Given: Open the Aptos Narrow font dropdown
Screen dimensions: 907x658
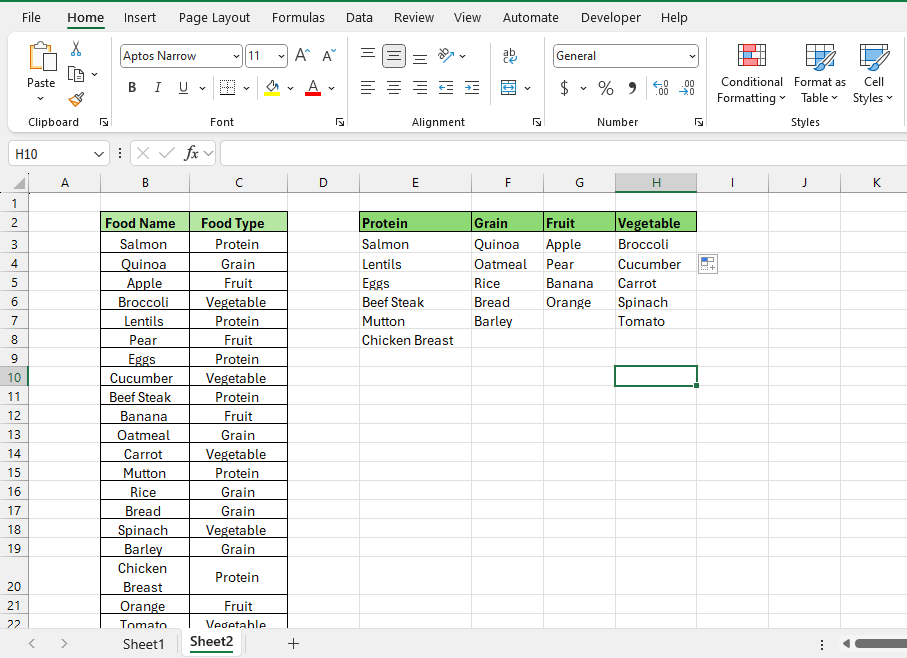Looking at the screenshot, I should click(x=236, y=56).
